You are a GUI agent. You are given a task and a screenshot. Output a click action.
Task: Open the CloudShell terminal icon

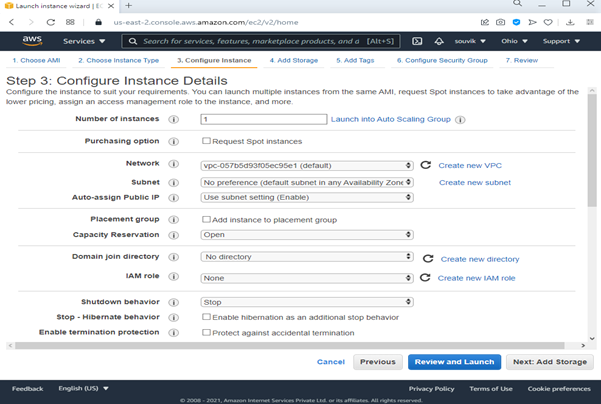(417, 41)
